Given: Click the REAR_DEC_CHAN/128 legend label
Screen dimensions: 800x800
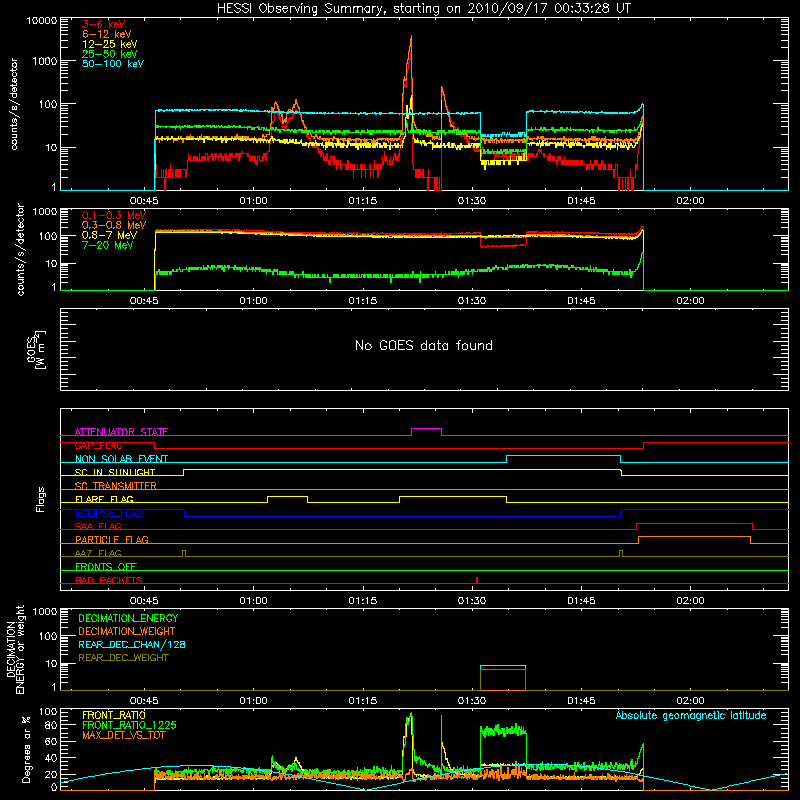Looking at the screenshot, I should [132, 644].
